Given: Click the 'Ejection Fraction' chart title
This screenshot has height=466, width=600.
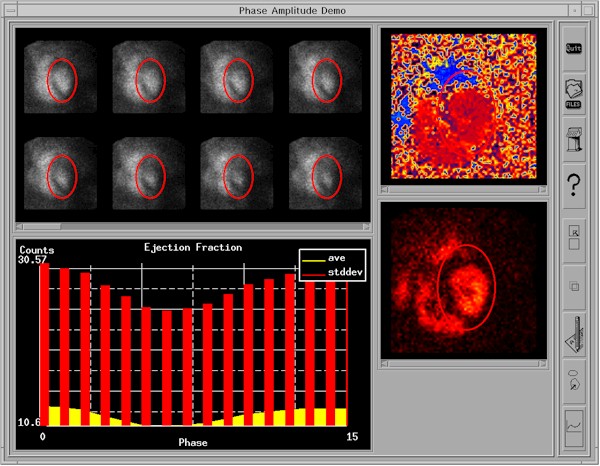Looking at the screenshot, I should pyautogui.click(x=193, y=248).
